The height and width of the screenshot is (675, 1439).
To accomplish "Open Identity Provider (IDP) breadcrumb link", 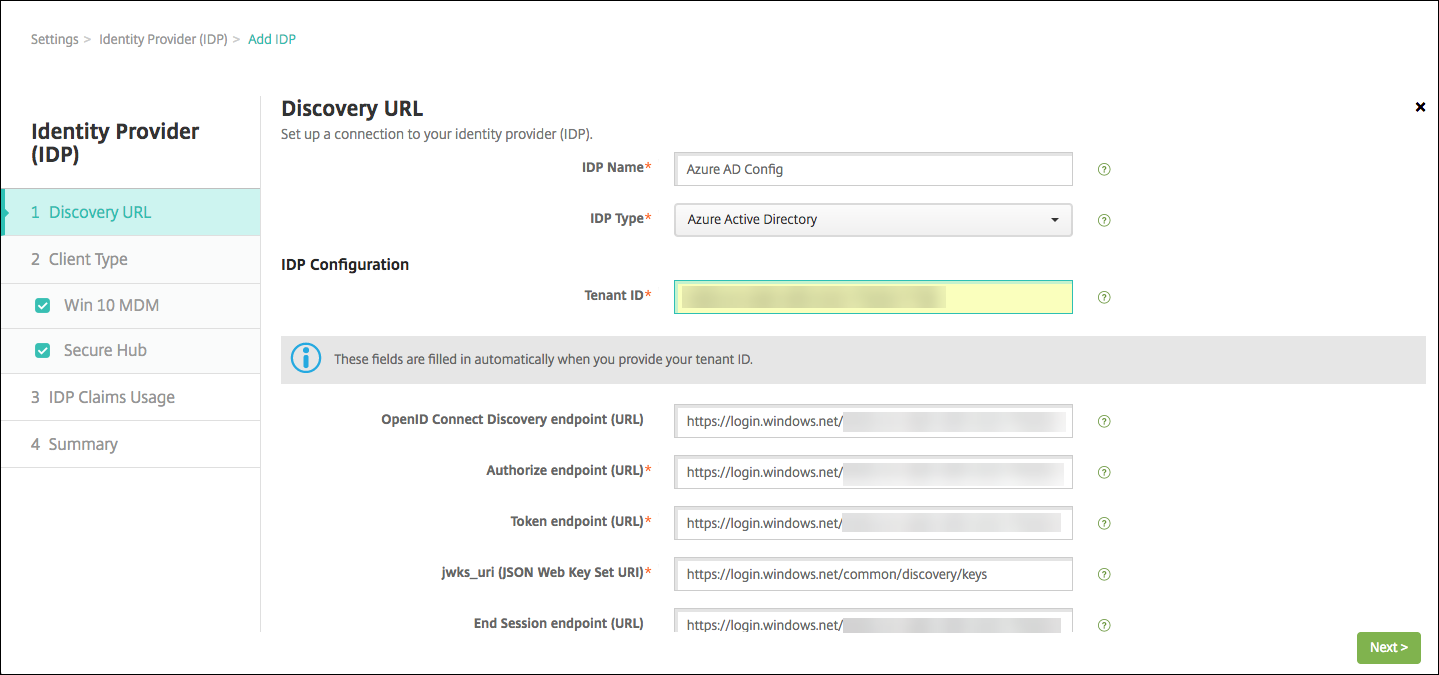I will (163, 40).
